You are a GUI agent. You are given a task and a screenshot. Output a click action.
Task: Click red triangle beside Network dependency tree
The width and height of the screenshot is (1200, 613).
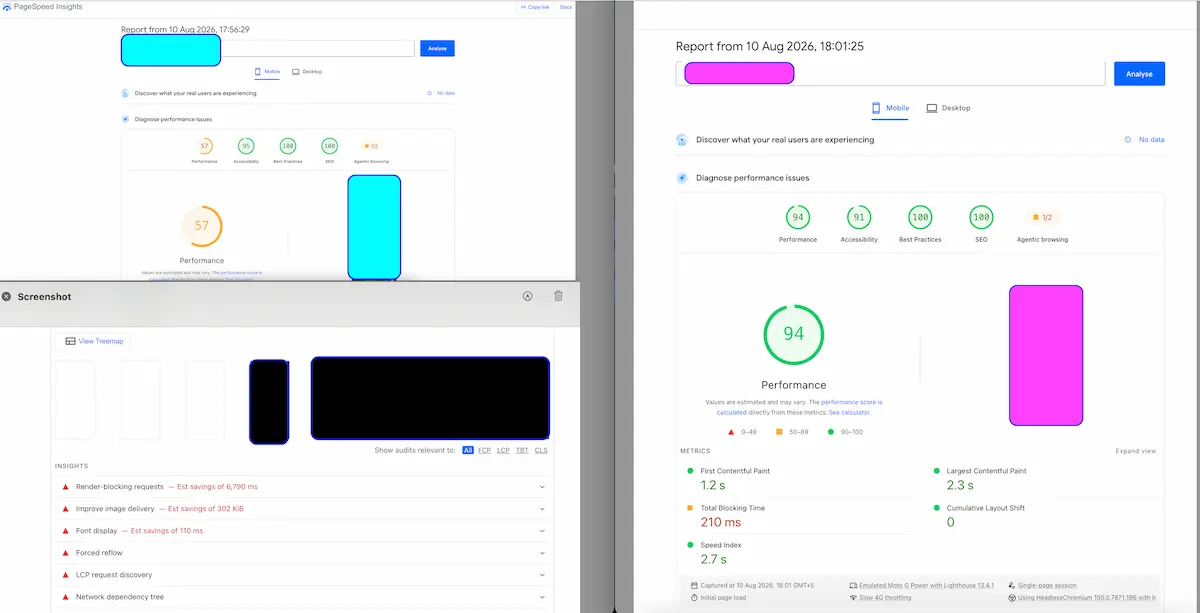click(x=66, y=597)
